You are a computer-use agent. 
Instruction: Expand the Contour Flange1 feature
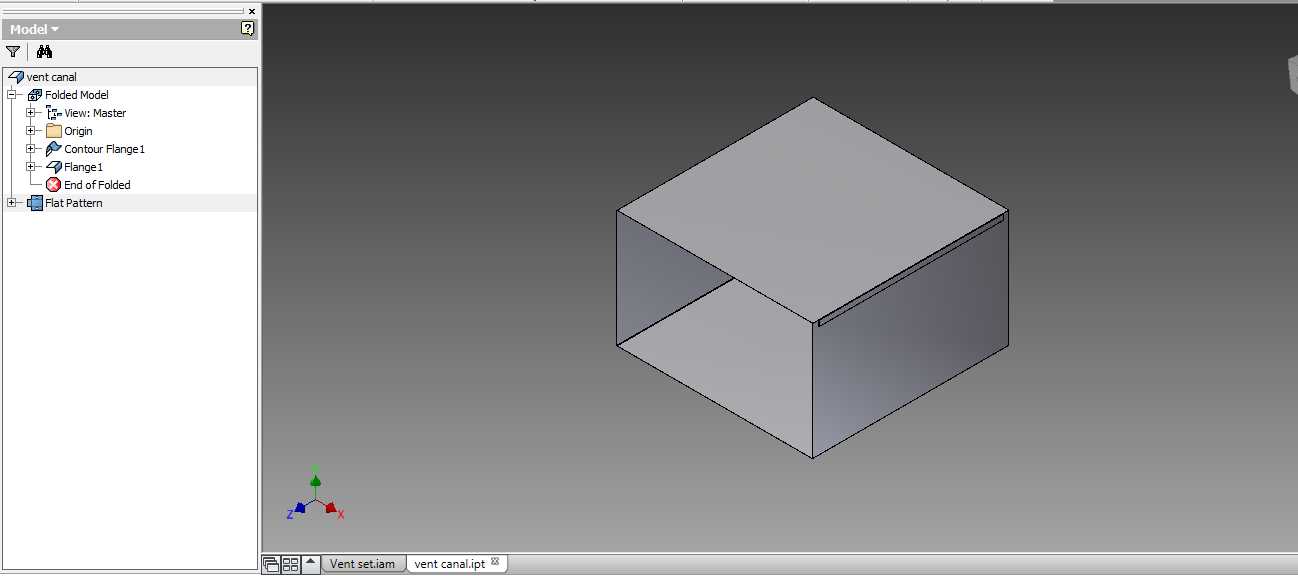click(31, 149)
